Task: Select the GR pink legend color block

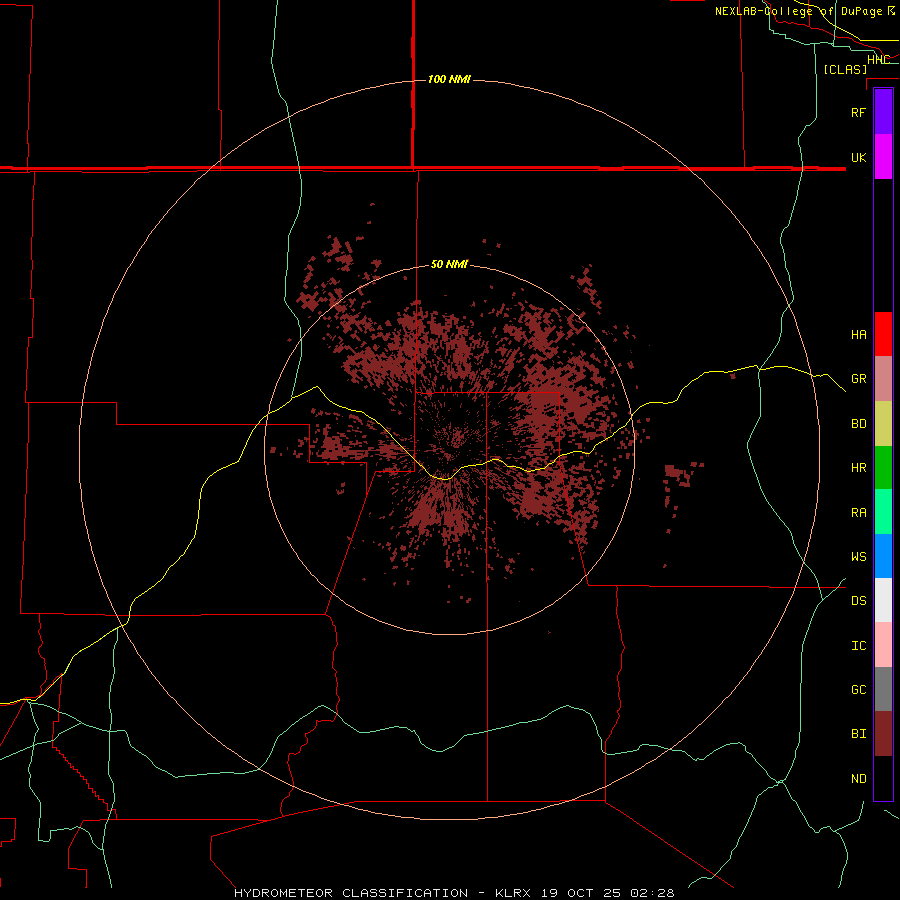Action: tap(883, 379)
